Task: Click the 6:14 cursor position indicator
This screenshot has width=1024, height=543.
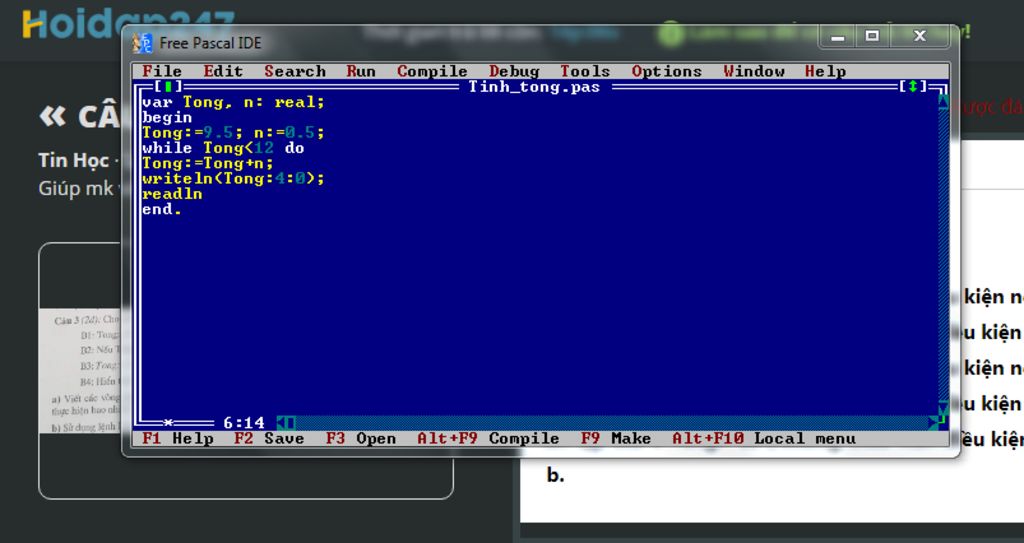Action: (244, 423)
